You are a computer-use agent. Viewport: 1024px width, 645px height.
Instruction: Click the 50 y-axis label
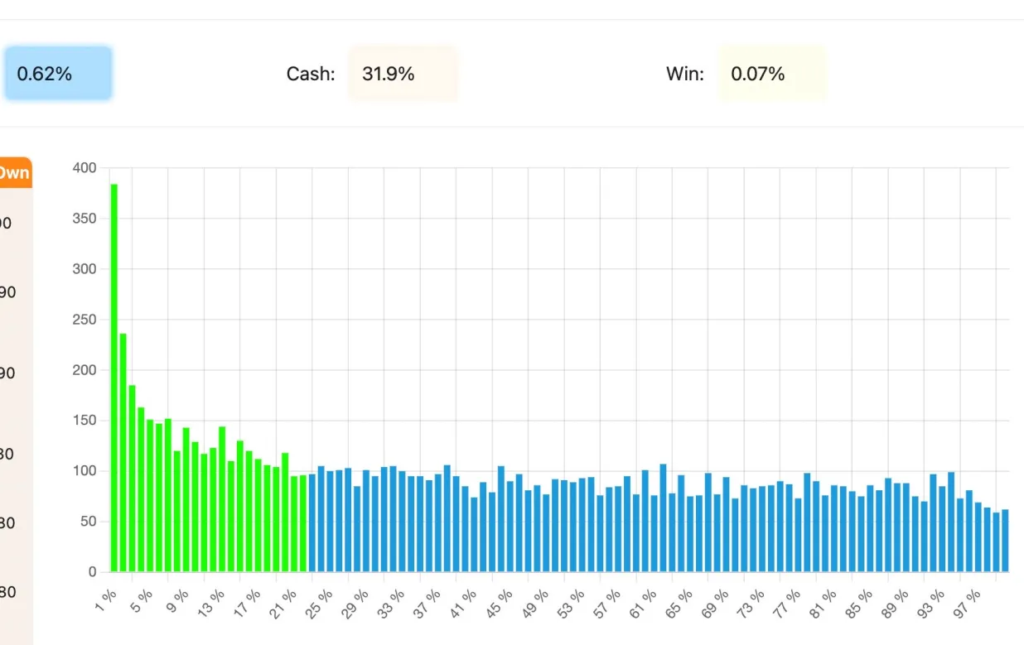pos(88,522)
